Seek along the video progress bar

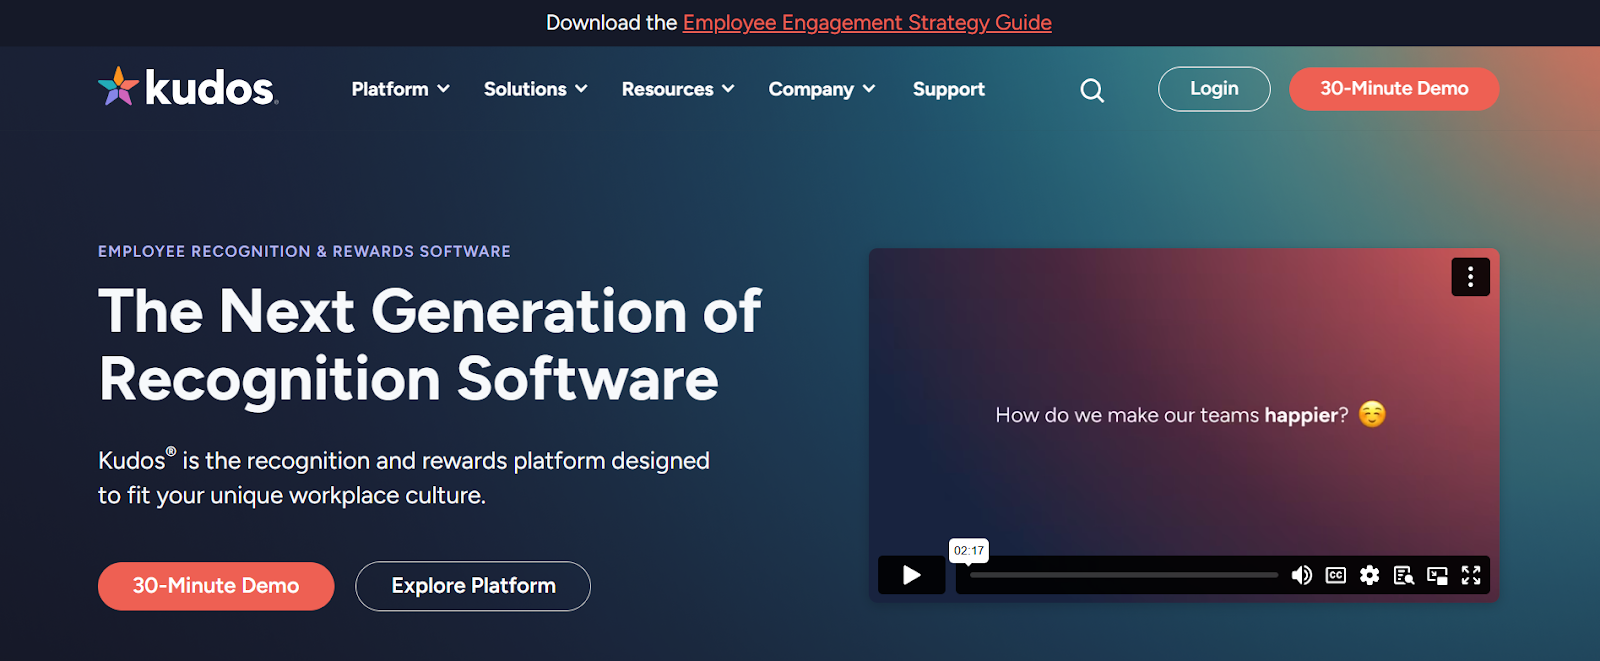[1124, 575]
